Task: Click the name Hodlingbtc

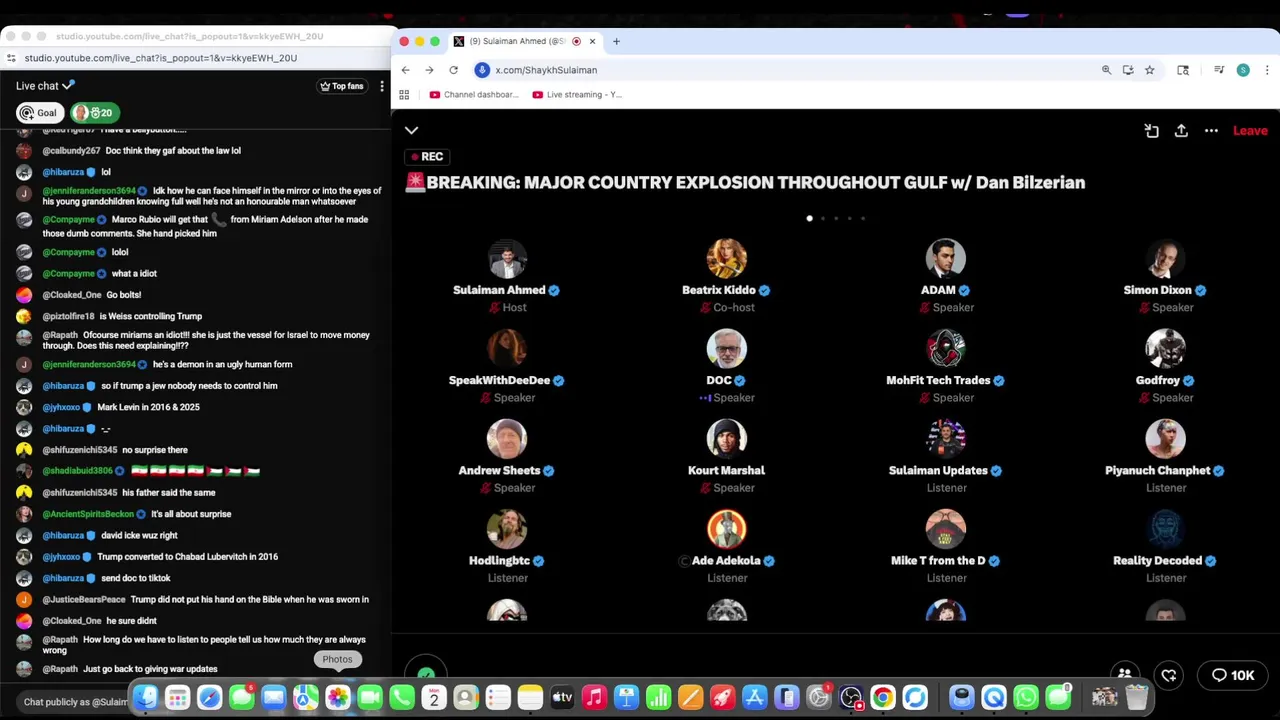Action: point(499,560)
